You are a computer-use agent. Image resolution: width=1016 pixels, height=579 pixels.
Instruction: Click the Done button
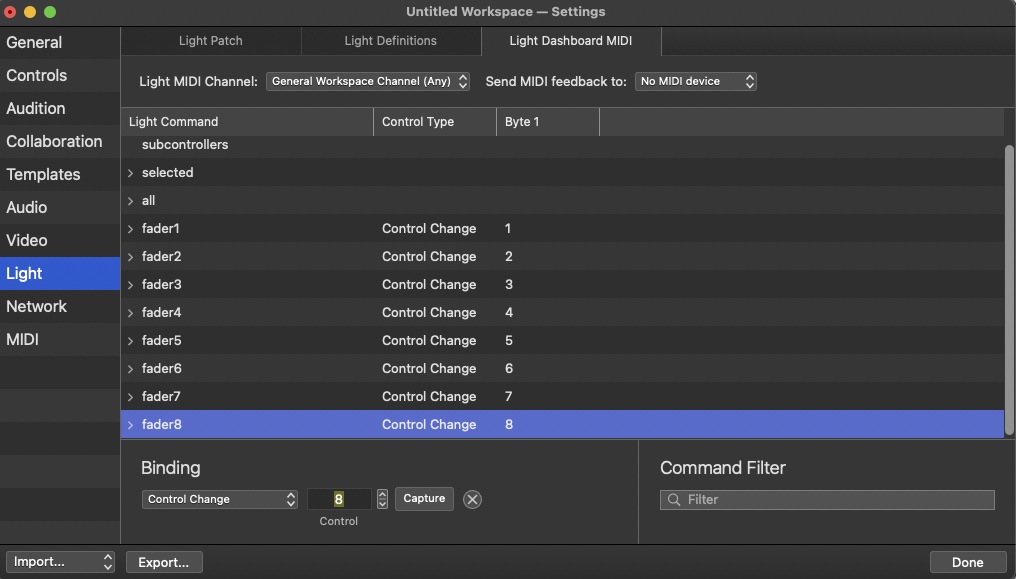click(967, 562)
